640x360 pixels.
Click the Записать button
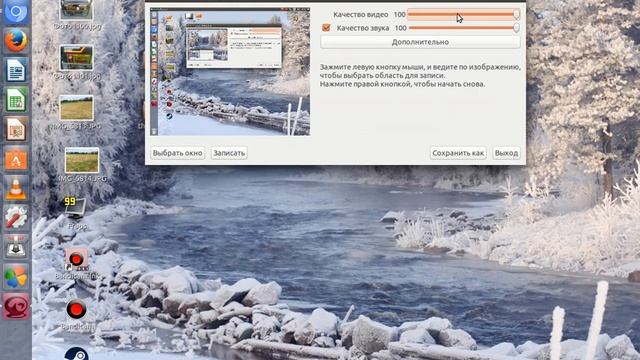(229, 153)
